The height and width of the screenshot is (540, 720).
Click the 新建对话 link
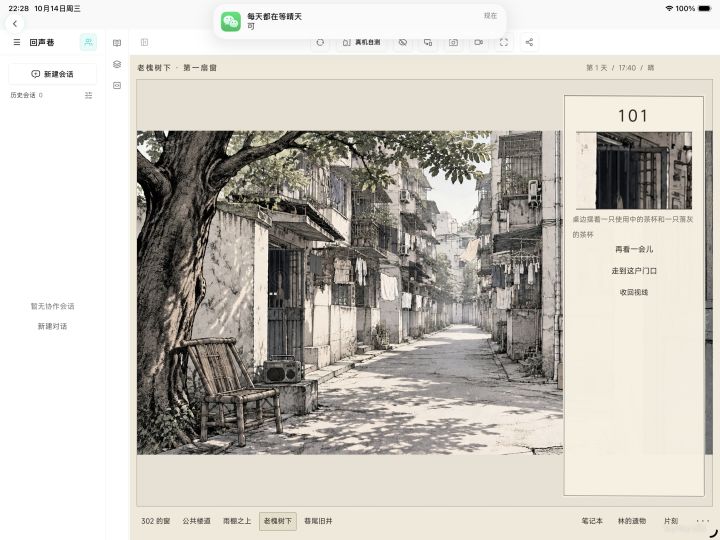tap(52, 326)
